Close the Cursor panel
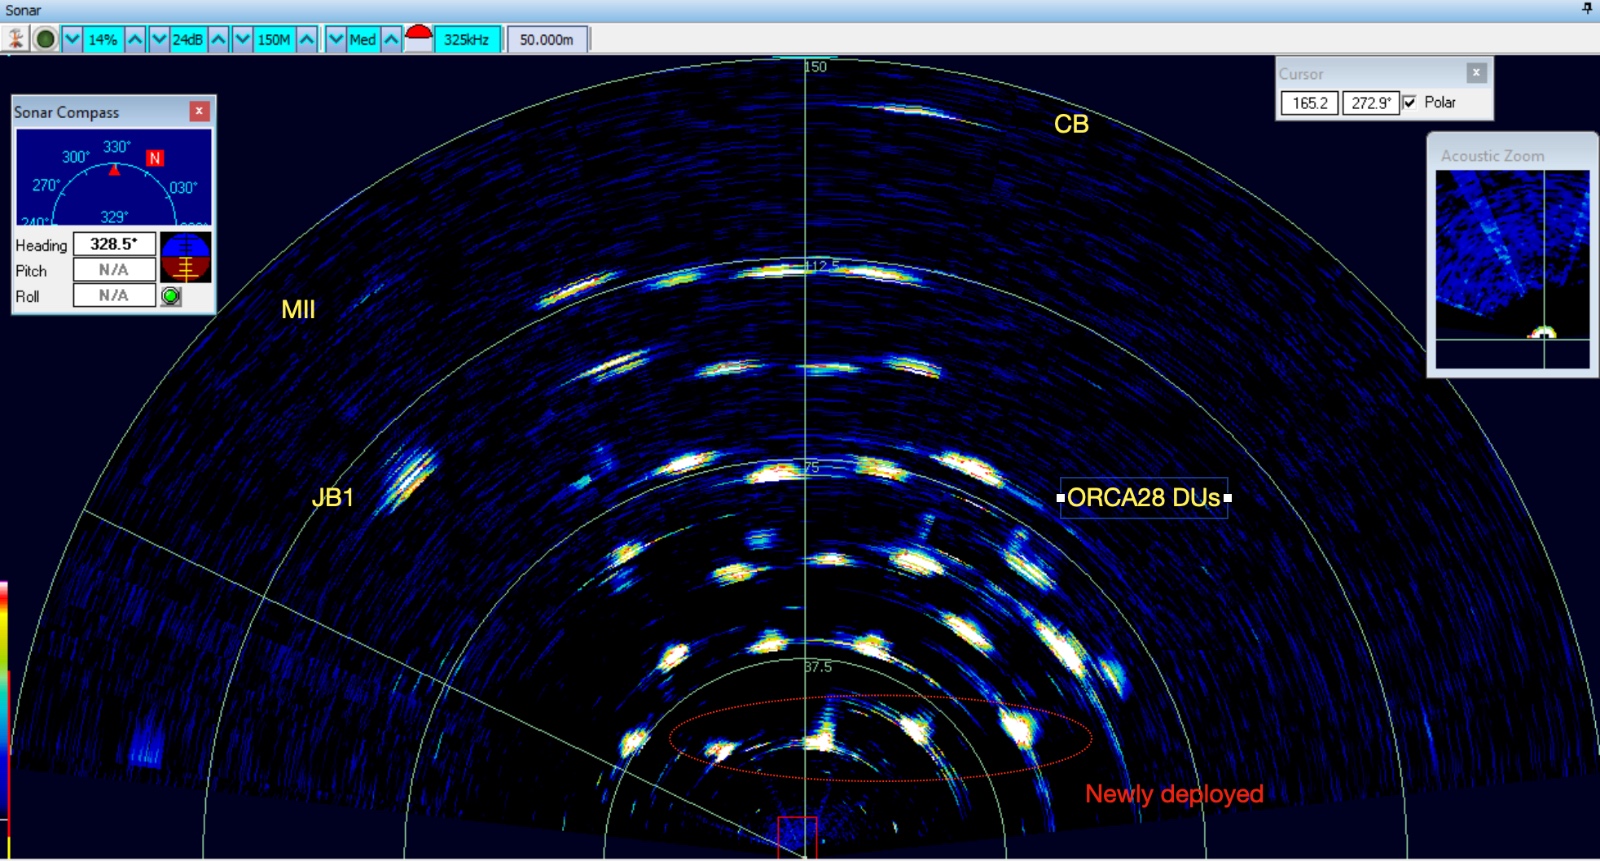The width and height of the screenshot is (1600, 861). tap(1476, 73)
